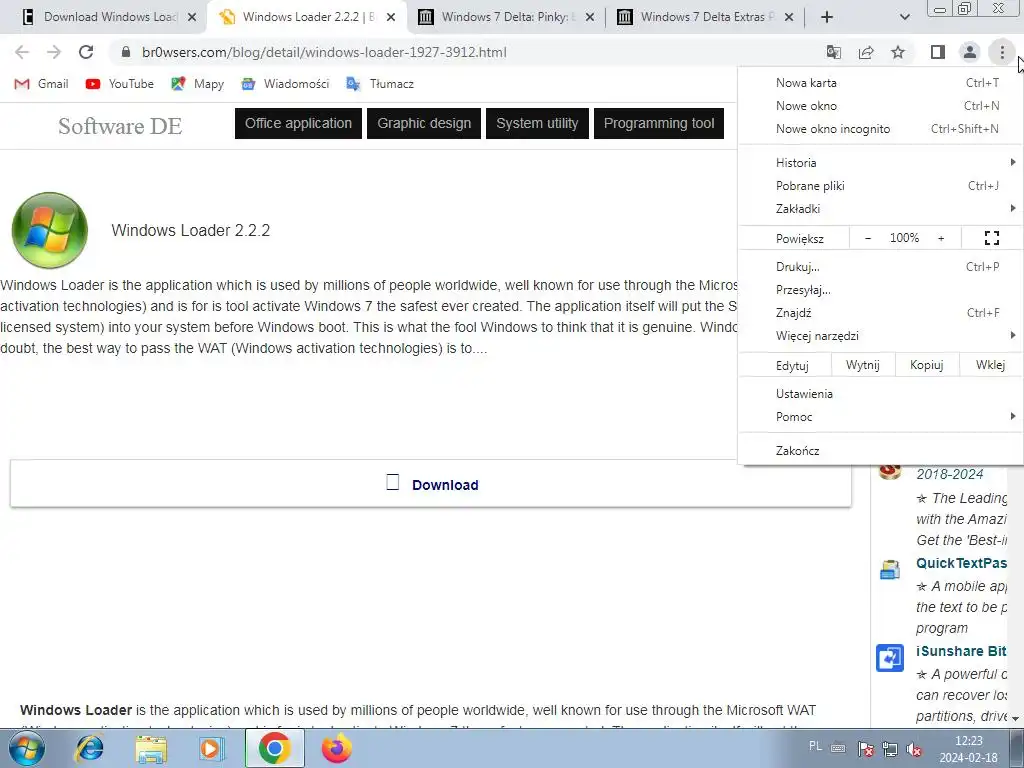1024x768 pixels.
Task: Decrease zoom with the minus button
Action: click(x=868, y=238)
